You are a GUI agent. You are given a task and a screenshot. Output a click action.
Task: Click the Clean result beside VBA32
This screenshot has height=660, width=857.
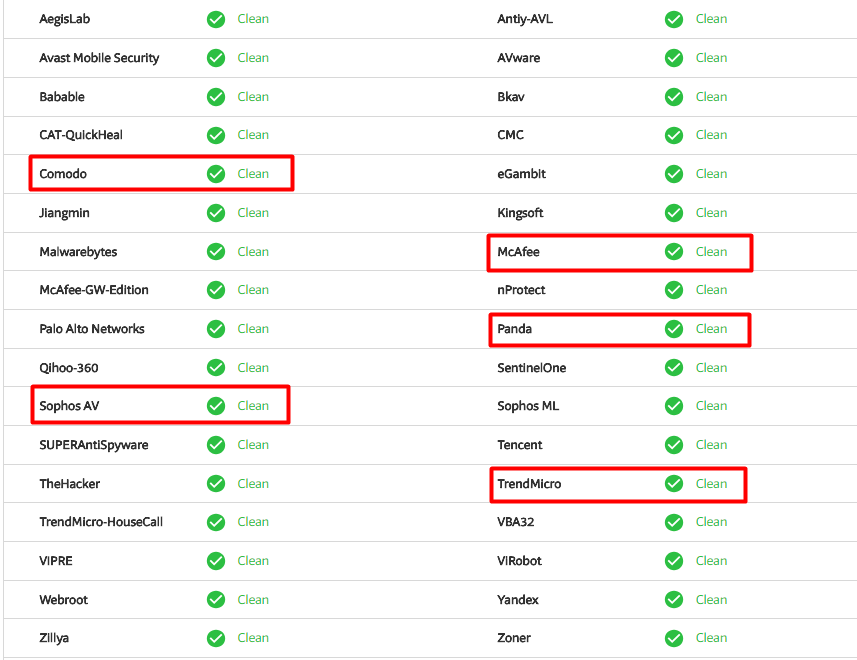tap(711, 522)
